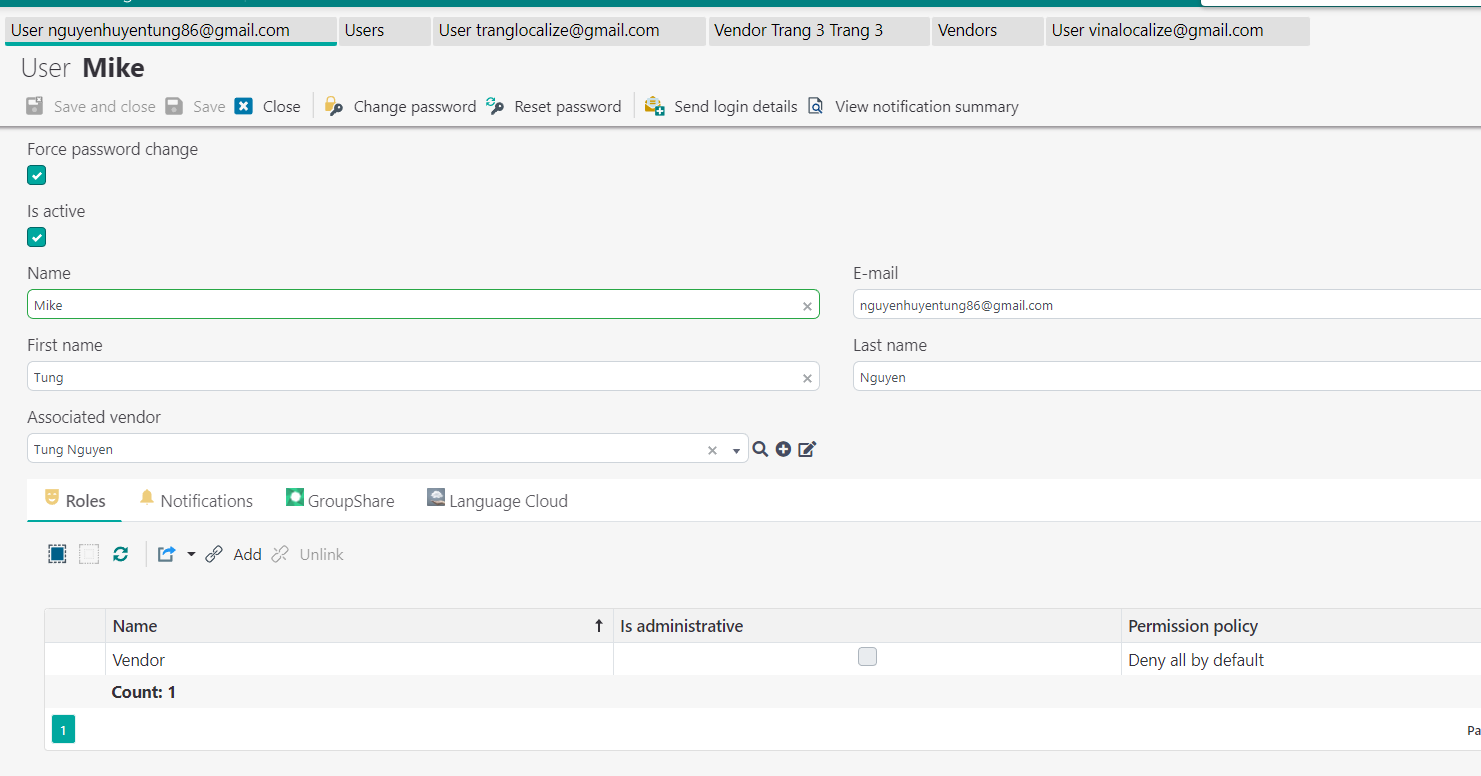Switch to Vendor Trang 3 Trang 3 tab

(819, 30)
